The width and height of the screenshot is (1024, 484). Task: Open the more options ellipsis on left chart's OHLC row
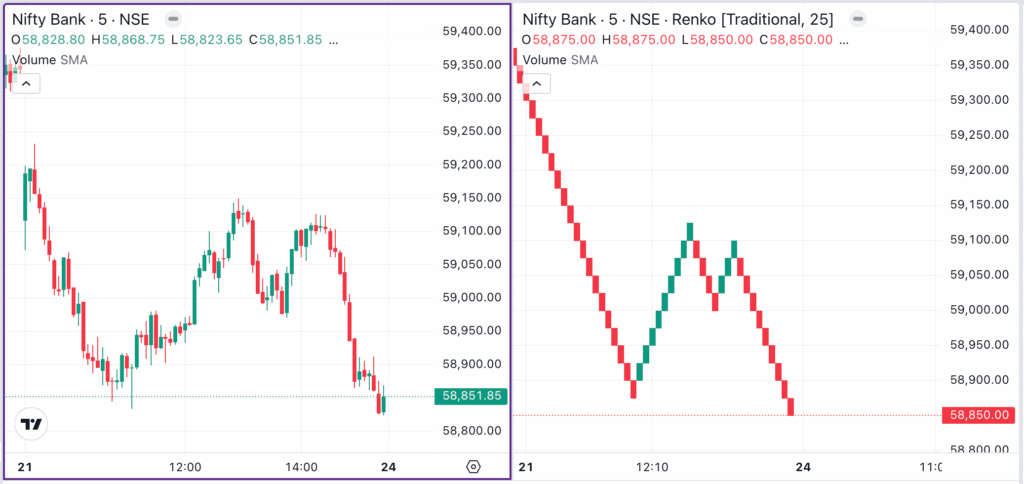tap(333, 40)
